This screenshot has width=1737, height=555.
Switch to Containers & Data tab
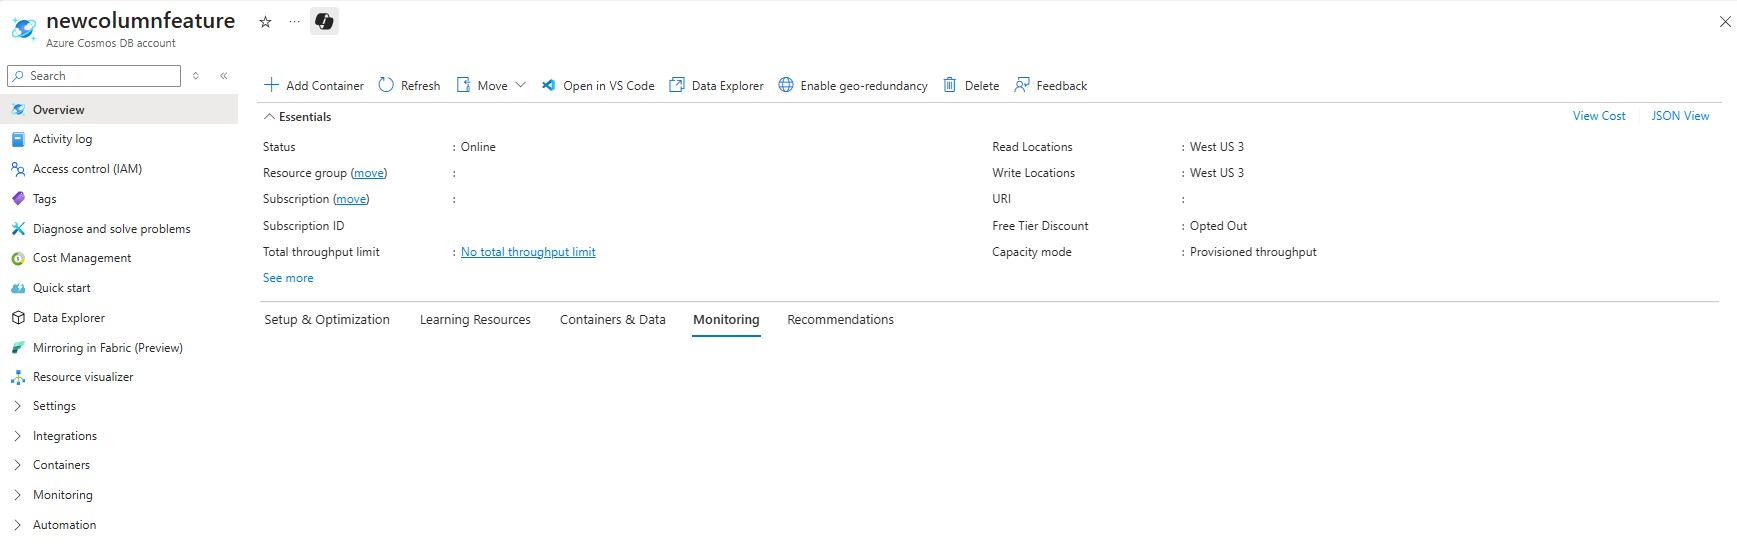(612, 320)
